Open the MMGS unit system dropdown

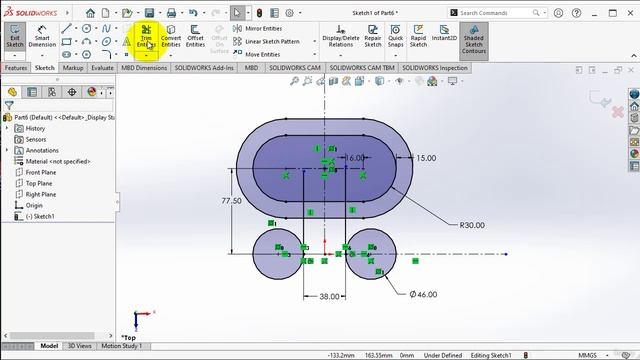click(607, 356)
